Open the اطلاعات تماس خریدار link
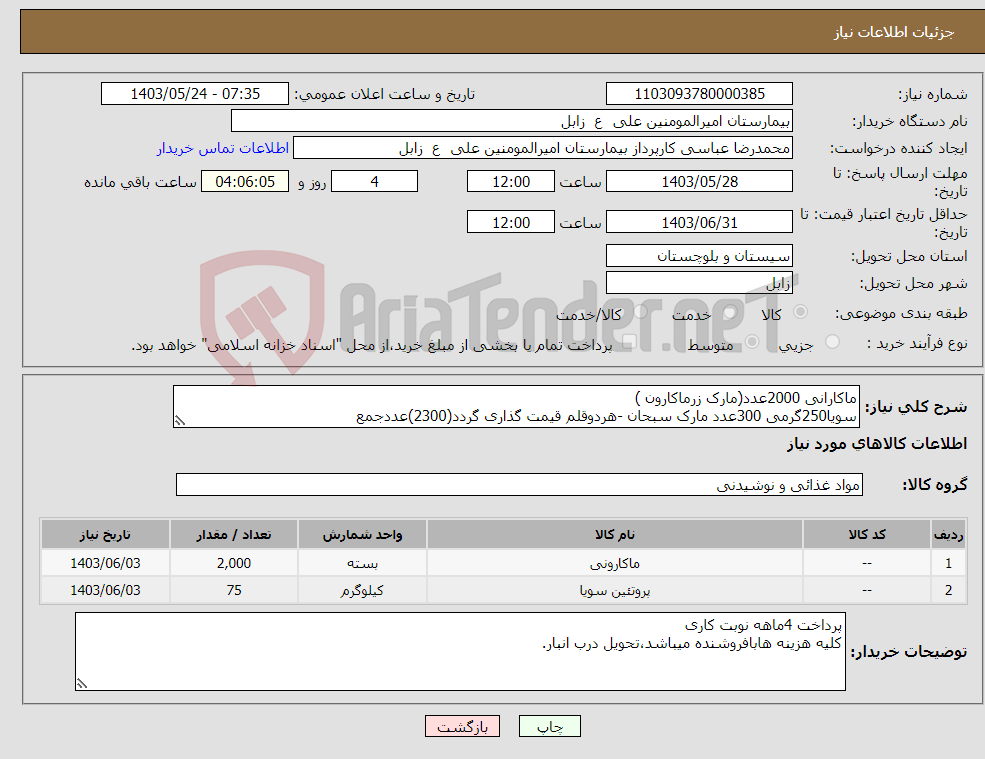Image resolution: width=985 pixels, height=759 pixels. 223,148
